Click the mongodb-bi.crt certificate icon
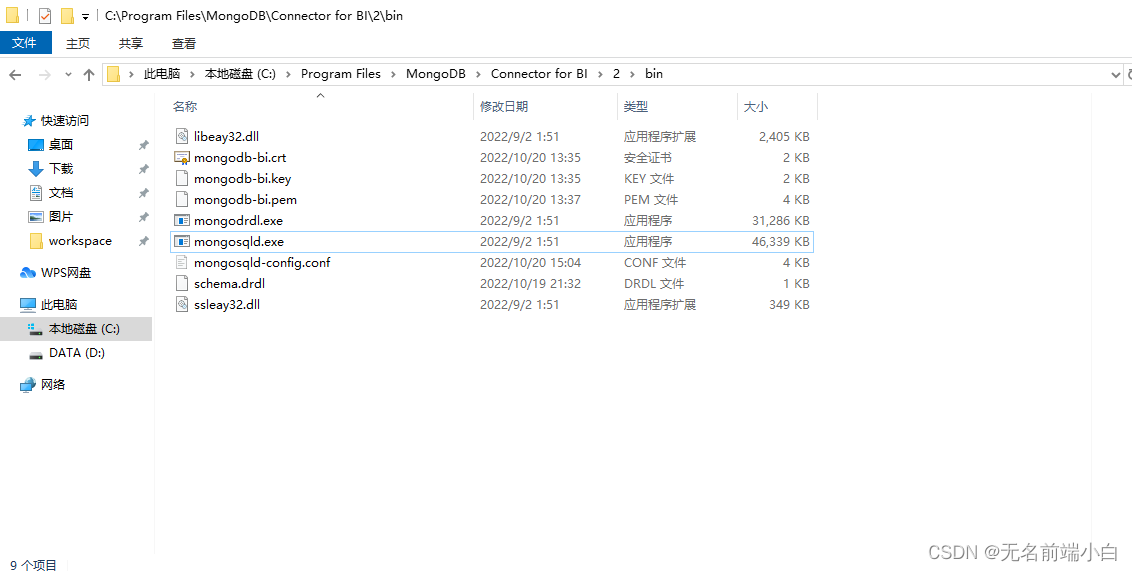Screen dimensions: 1132x571 pyautogui.click(x=182, y=157)
